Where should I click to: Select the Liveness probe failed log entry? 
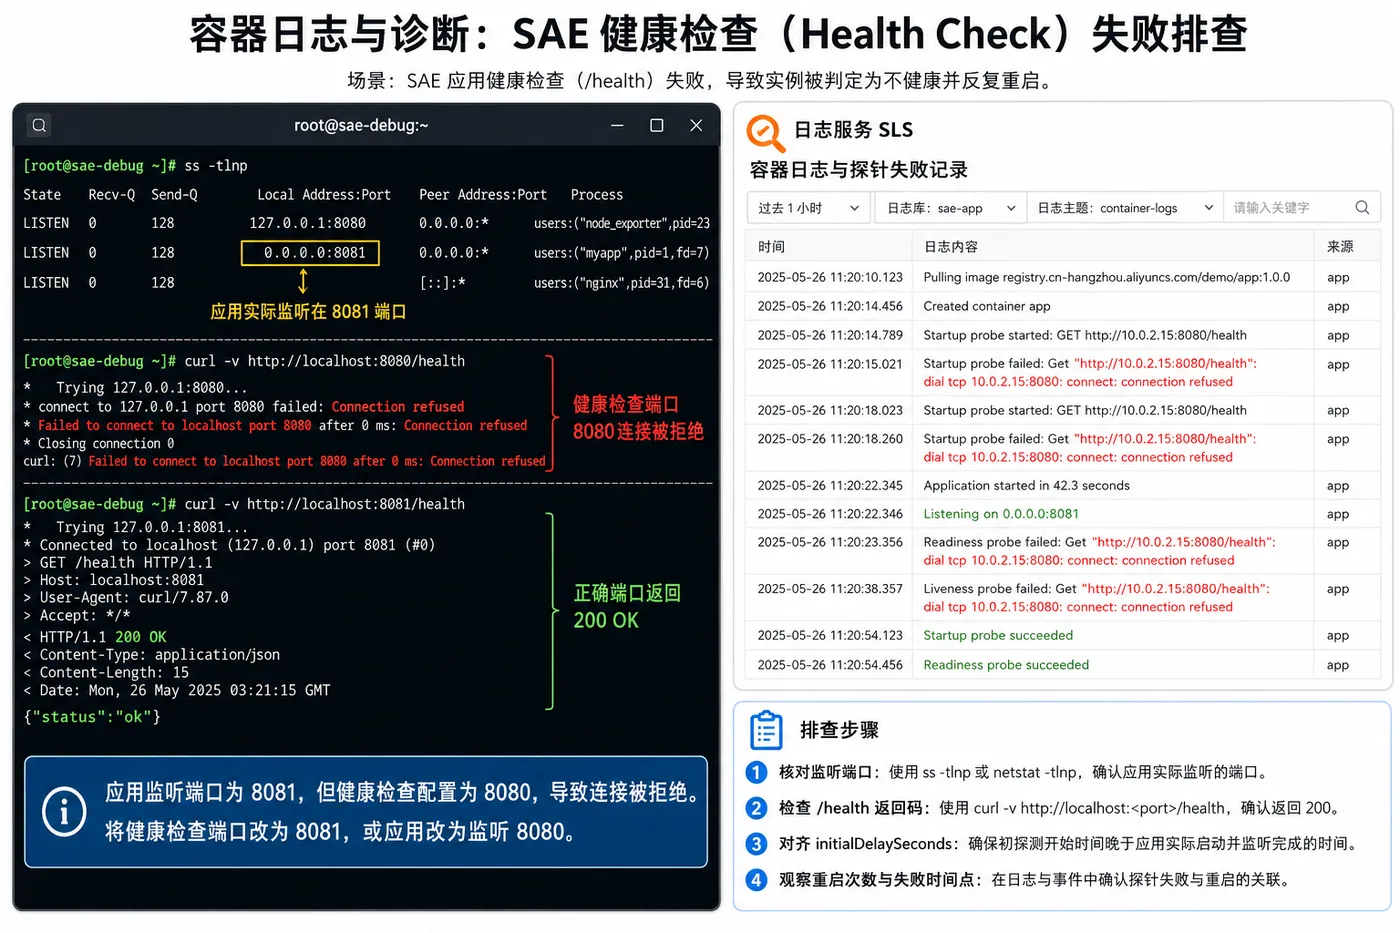pos(1063,598)
